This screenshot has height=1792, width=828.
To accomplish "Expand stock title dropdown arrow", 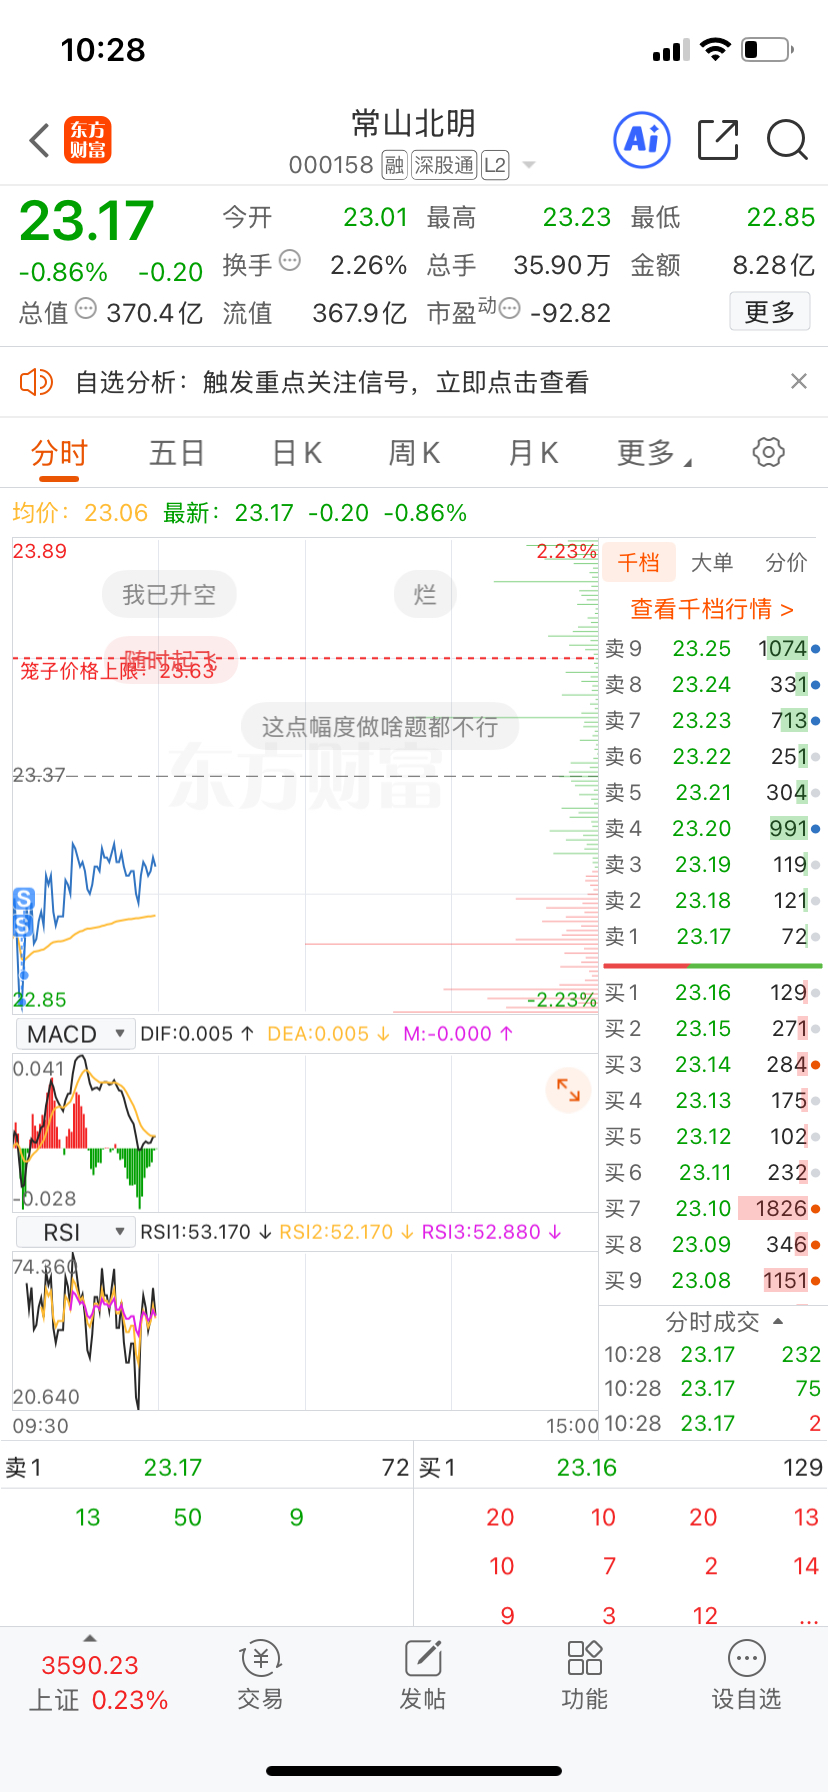I will coord(529,165).
